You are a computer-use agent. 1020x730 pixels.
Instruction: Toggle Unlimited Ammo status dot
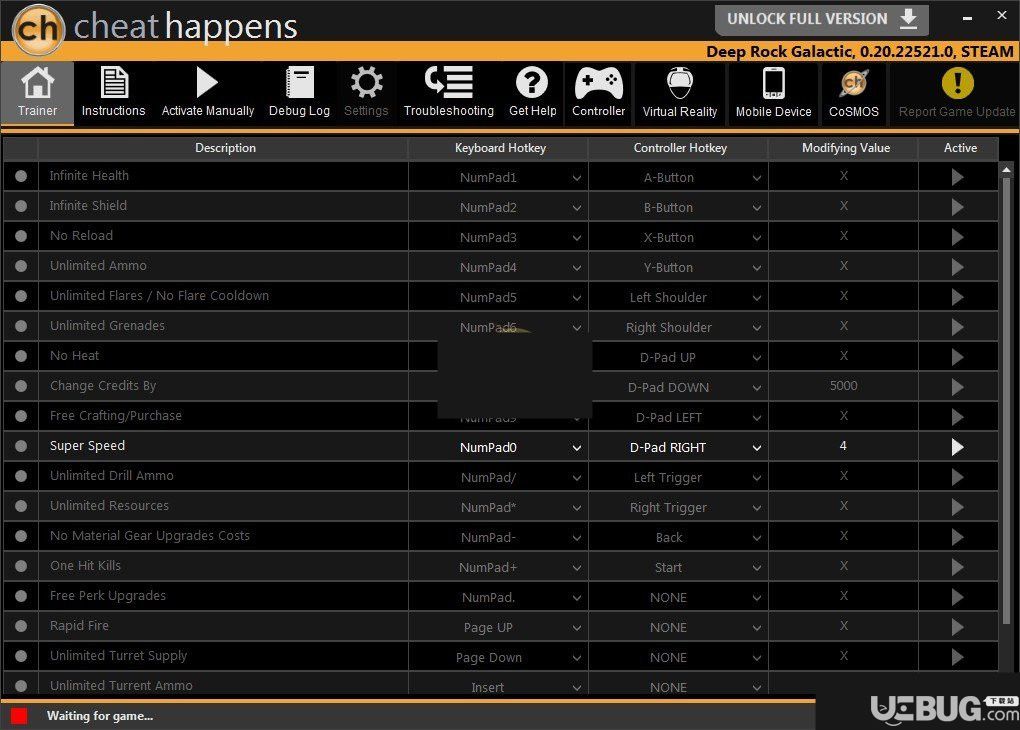tap(21, 265)
